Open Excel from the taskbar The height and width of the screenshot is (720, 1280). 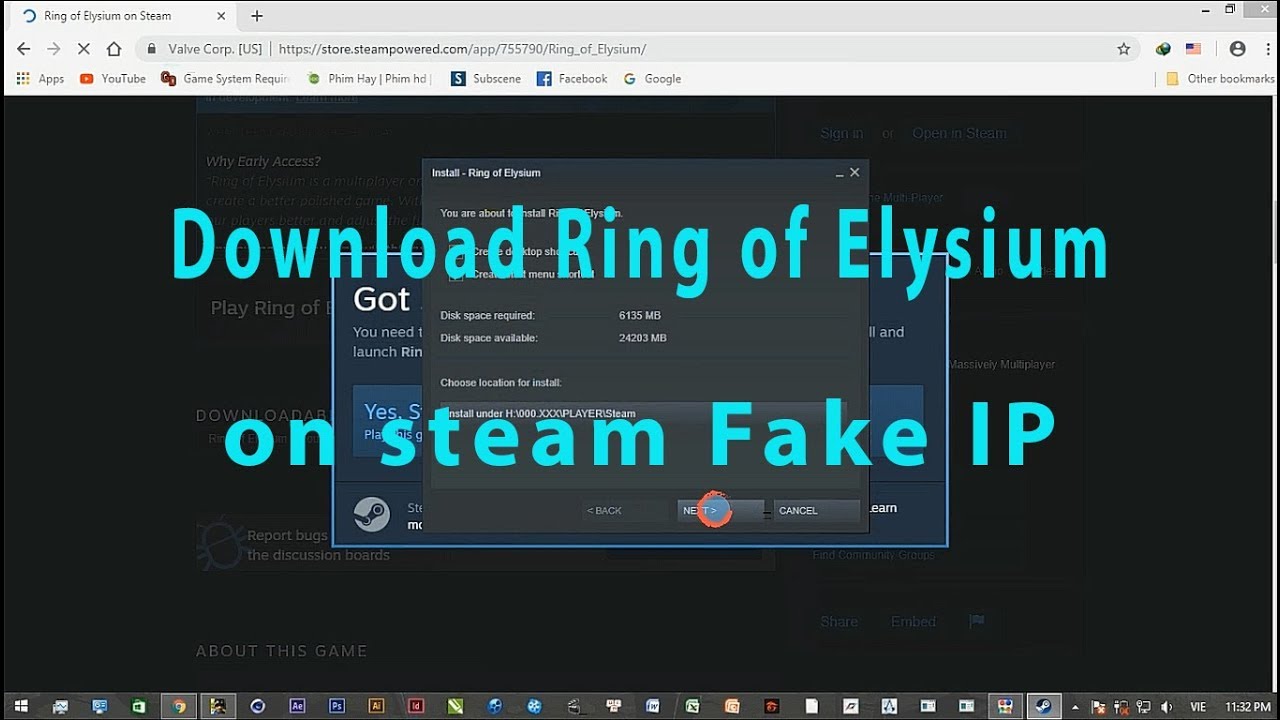pyautogui.click(x=692, y=706)
